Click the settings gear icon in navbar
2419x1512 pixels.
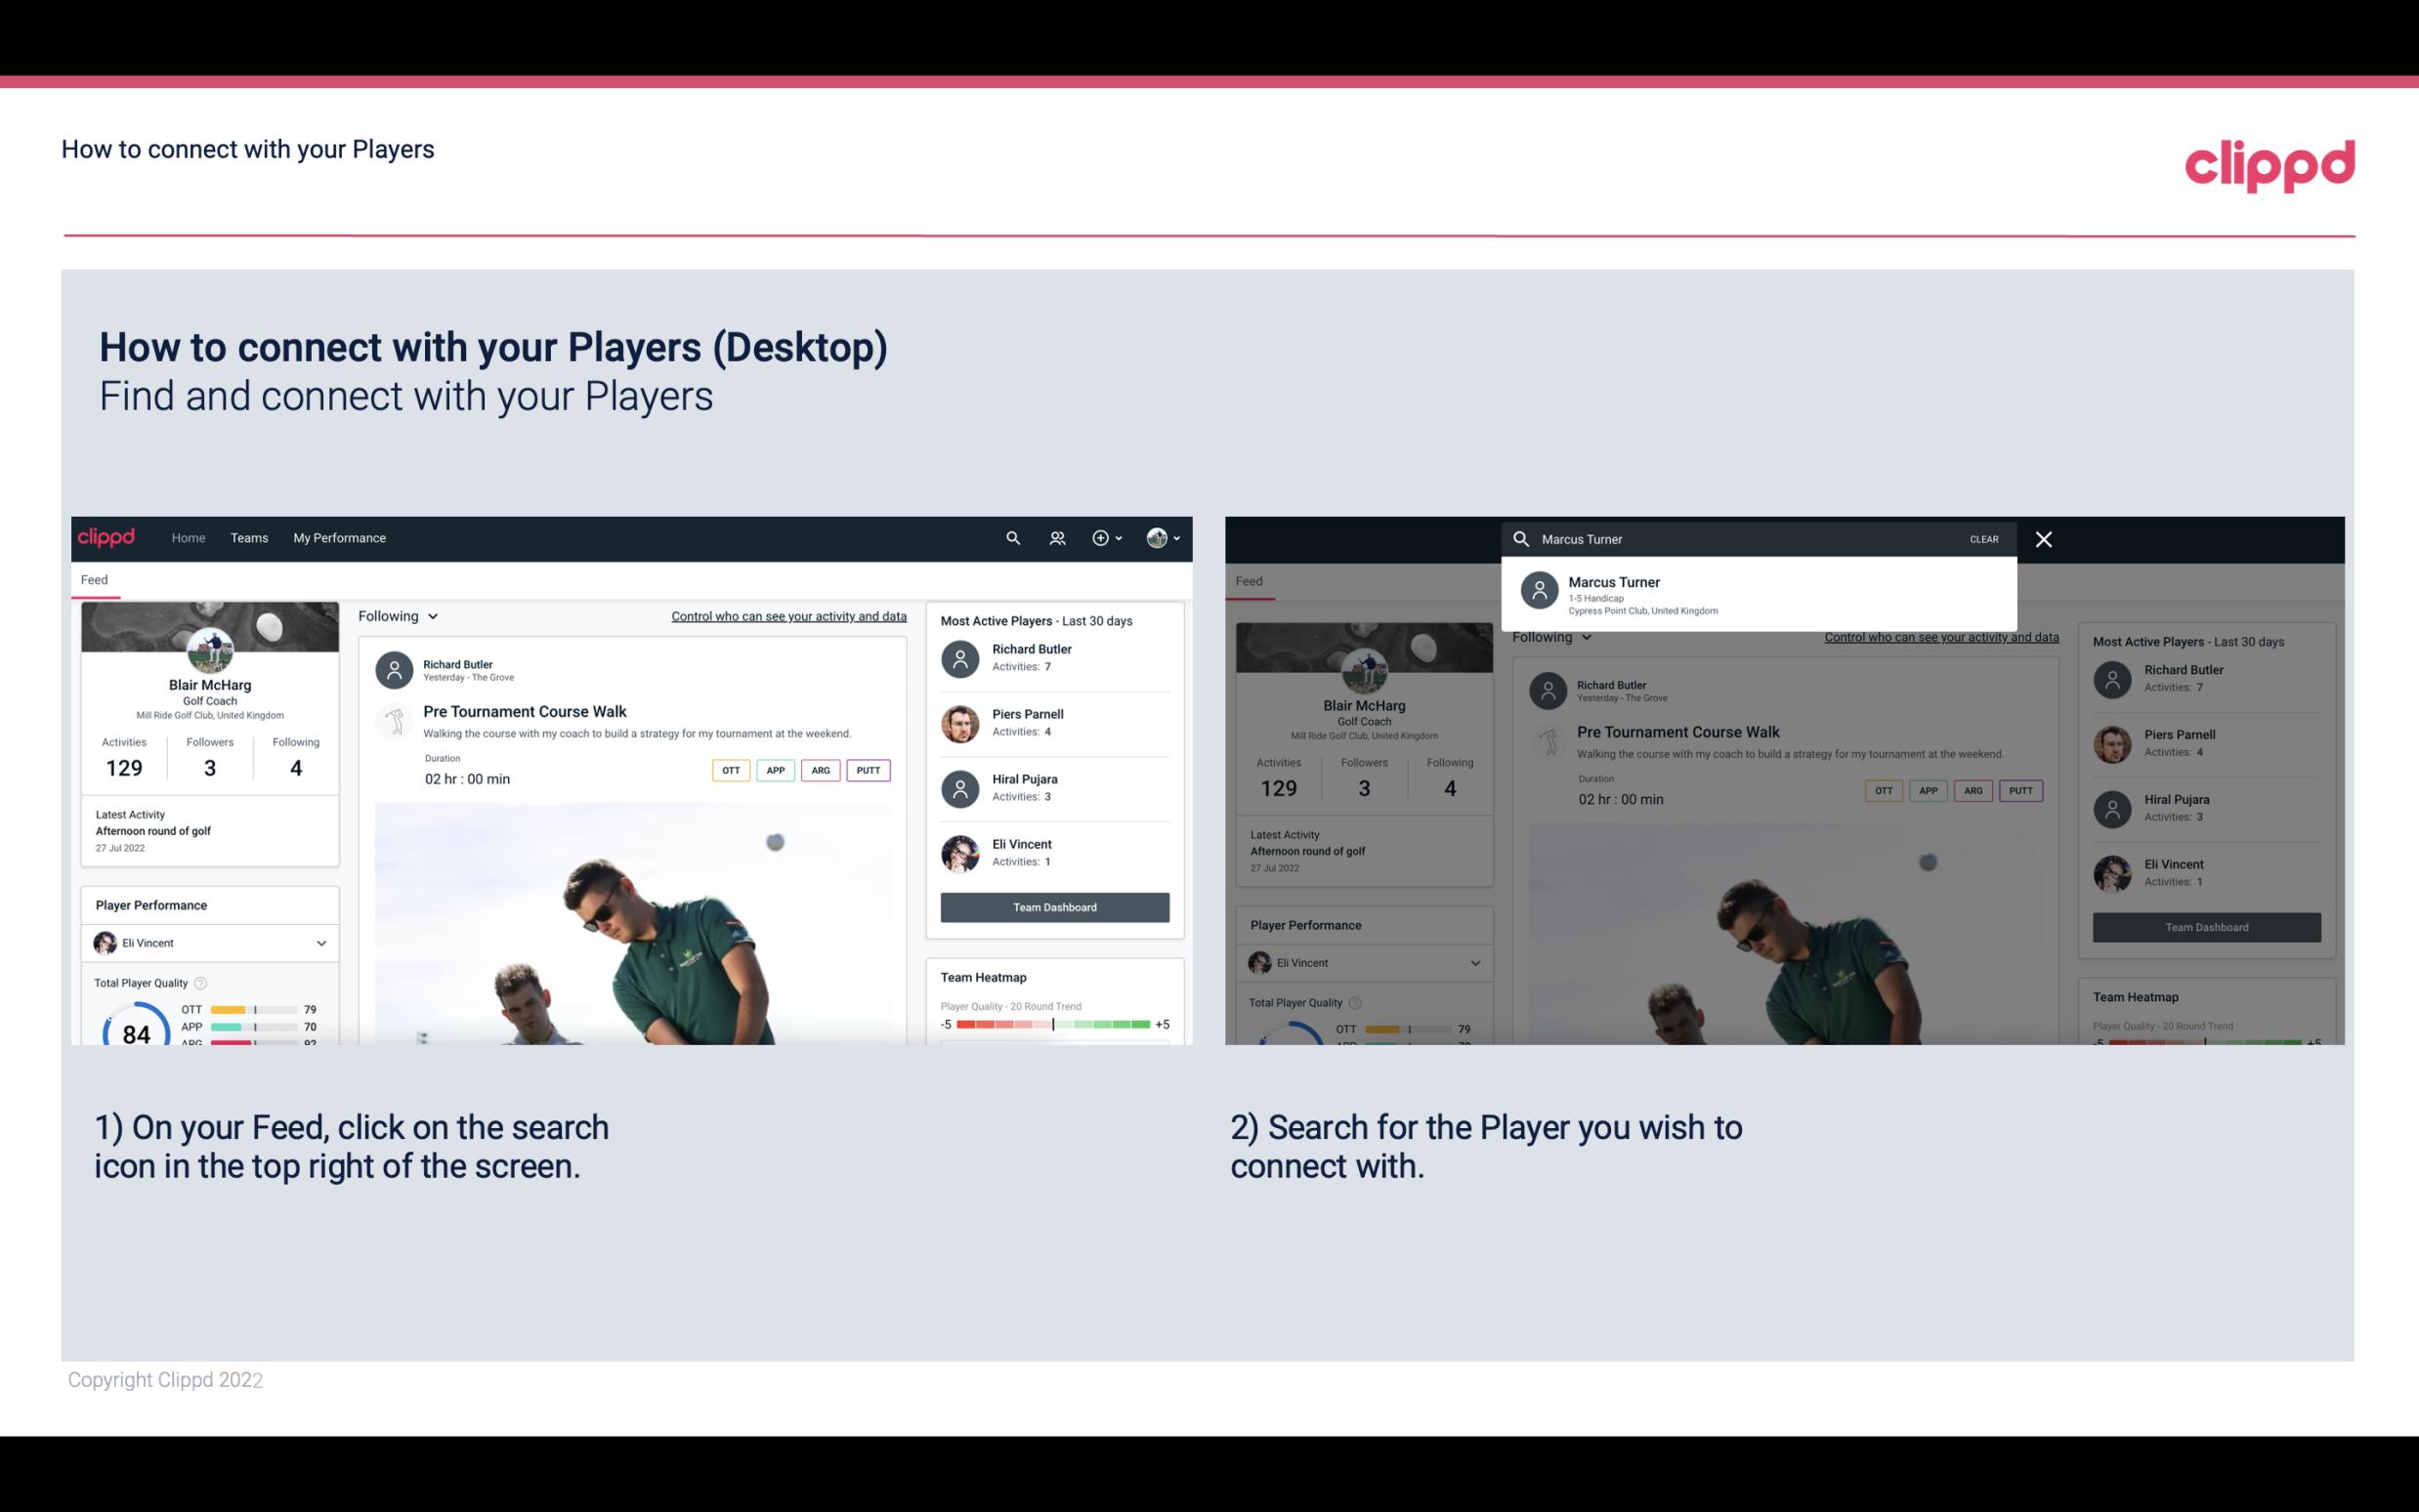click(1101, 536)
